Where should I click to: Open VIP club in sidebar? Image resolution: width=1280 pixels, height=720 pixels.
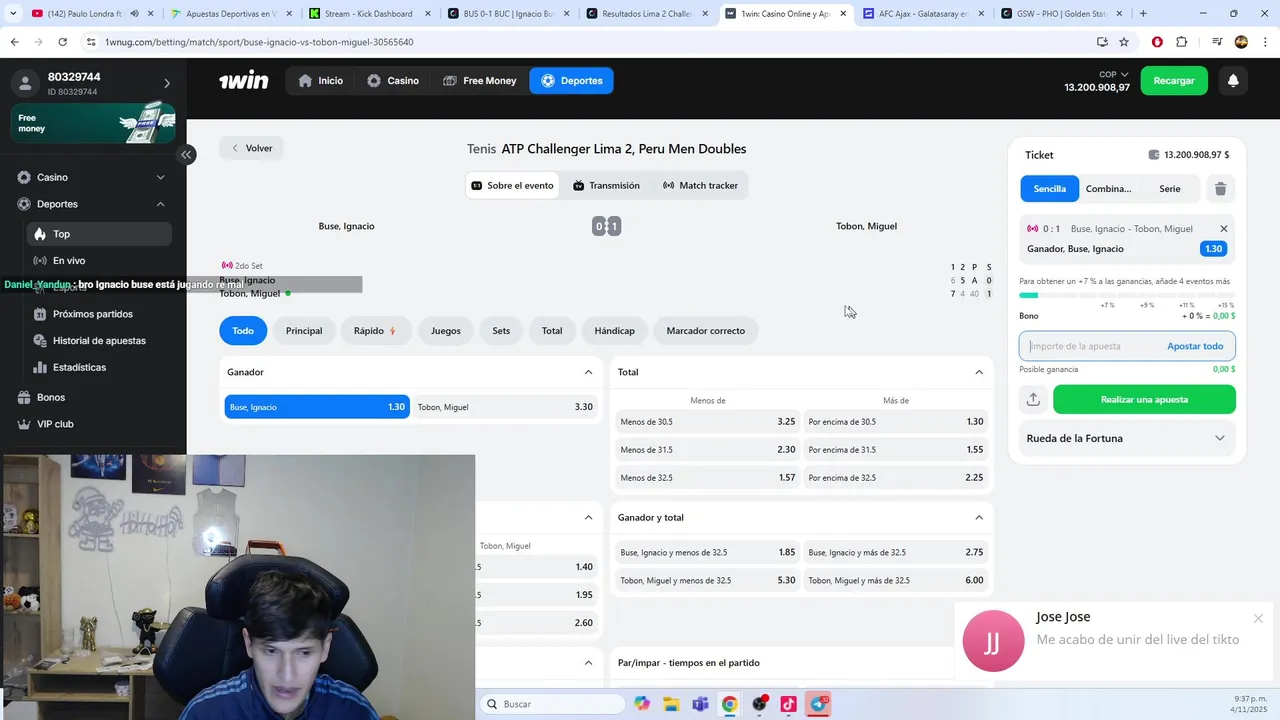click(55, 424)
